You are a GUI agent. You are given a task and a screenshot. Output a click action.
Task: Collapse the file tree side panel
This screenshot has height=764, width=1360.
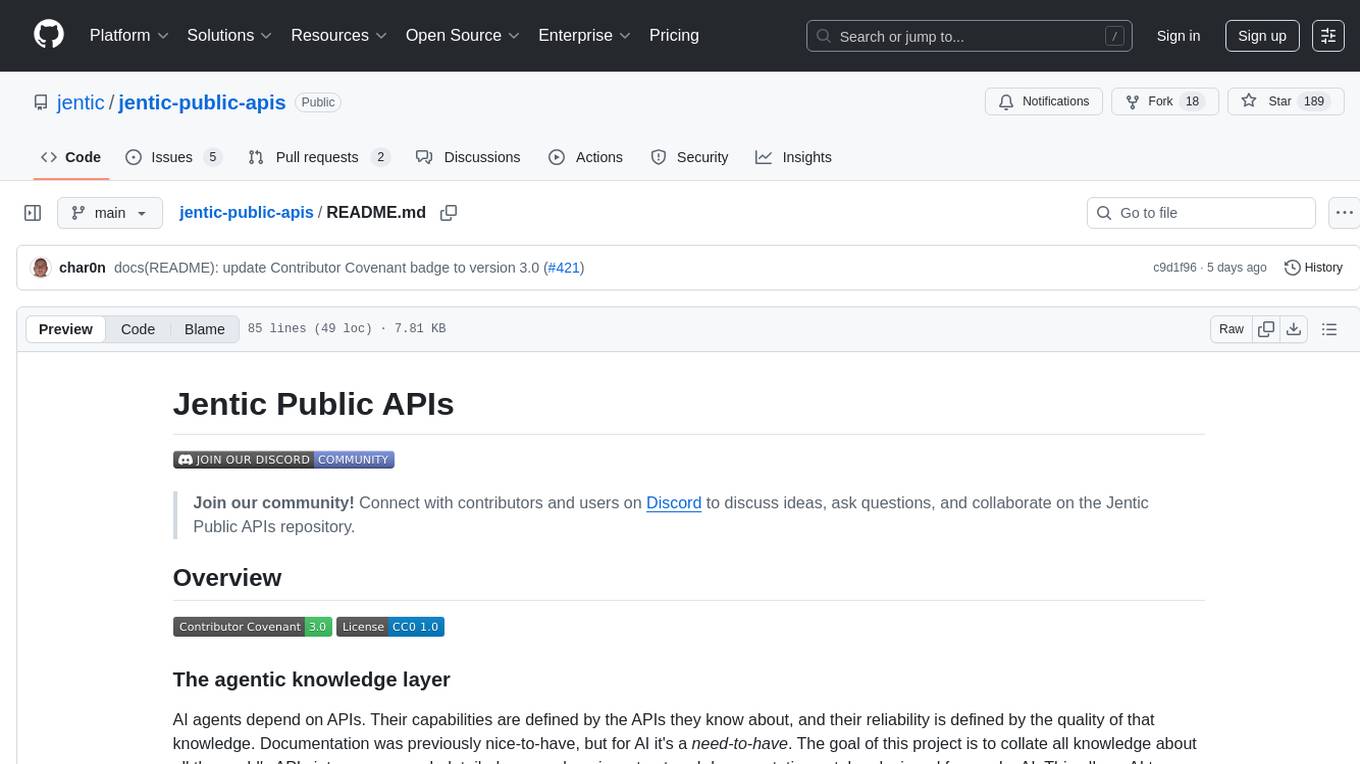click(x=33, y=213)
